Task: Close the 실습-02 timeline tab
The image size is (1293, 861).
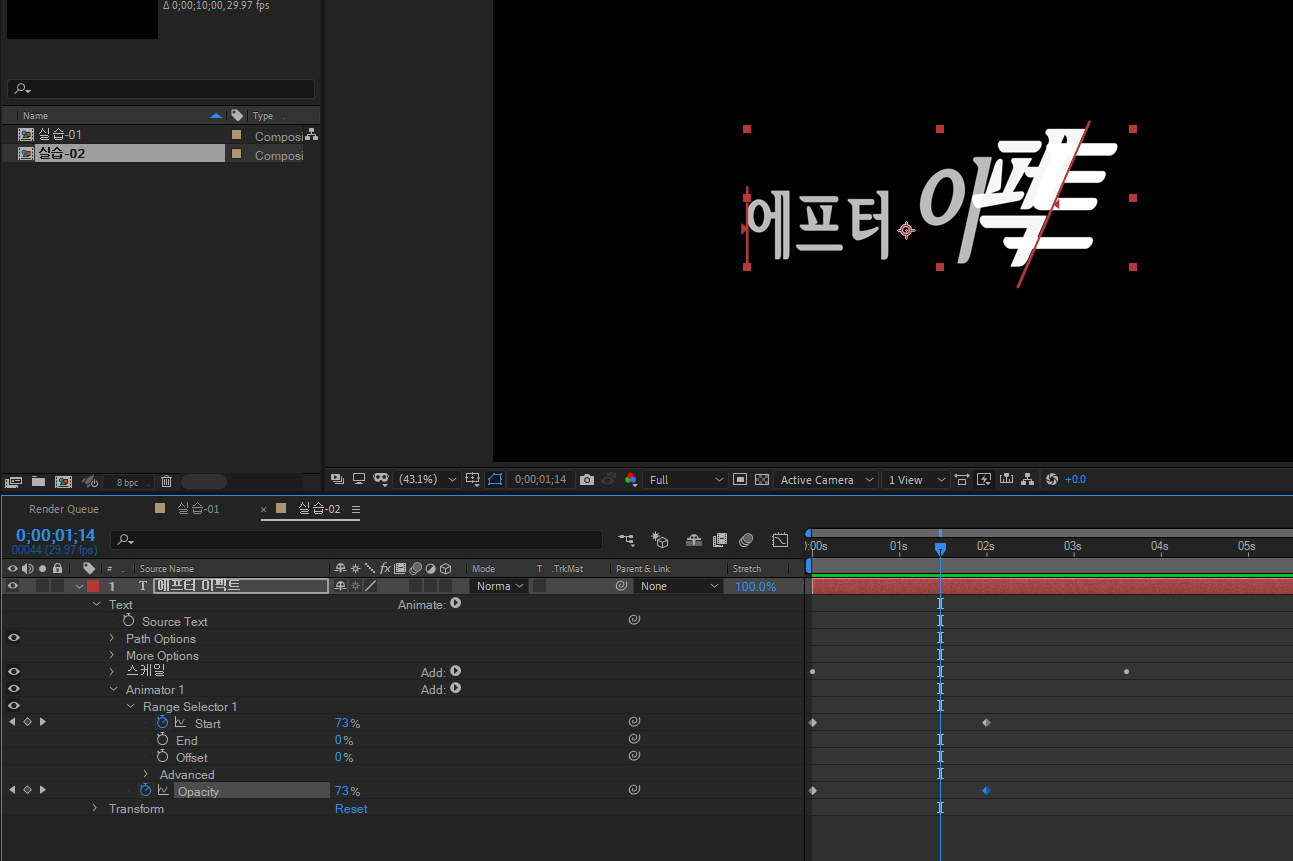Action: click(x=264, y=510)
